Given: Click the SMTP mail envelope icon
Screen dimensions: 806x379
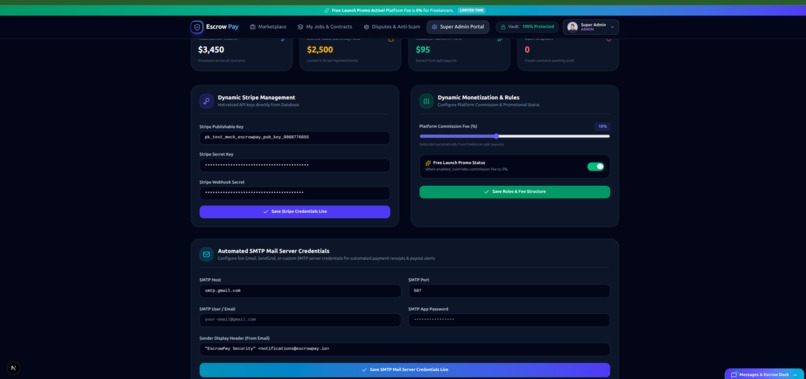Looking at the screenshot, I should (x=207, y=254).
